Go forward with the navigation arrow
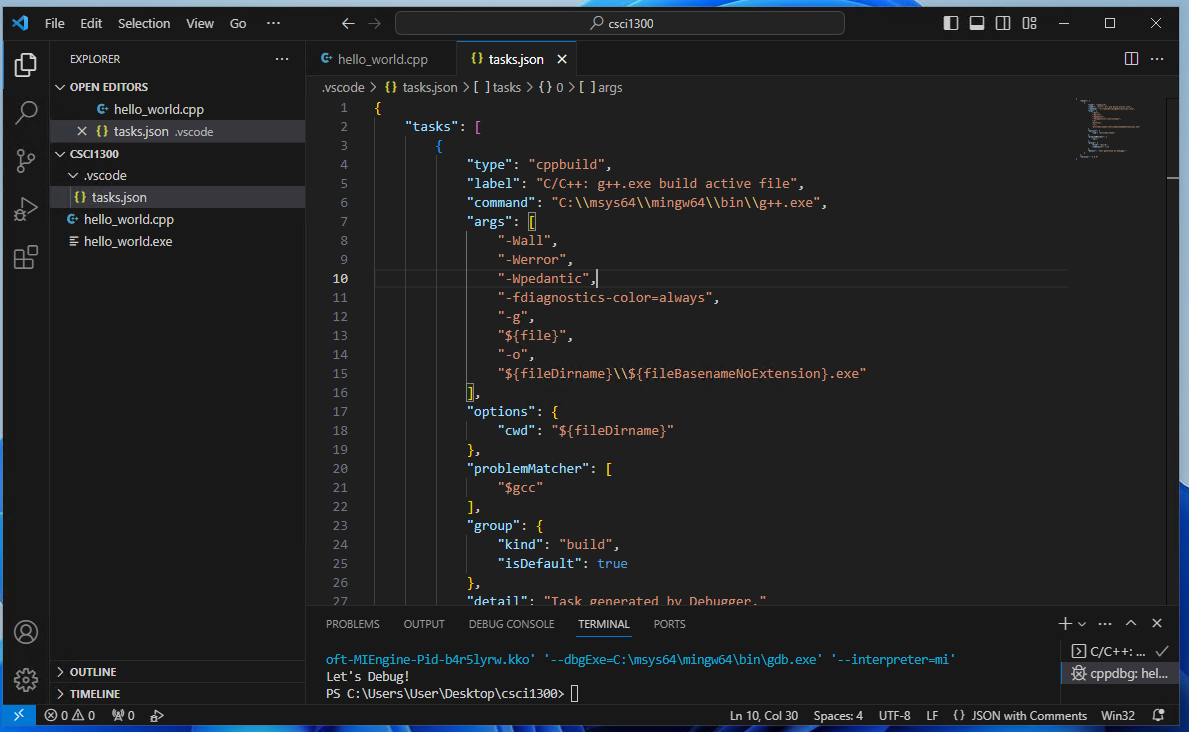The height and width of the screenshot is (732, 1189). pyautogui.click(x=375, y=24)
